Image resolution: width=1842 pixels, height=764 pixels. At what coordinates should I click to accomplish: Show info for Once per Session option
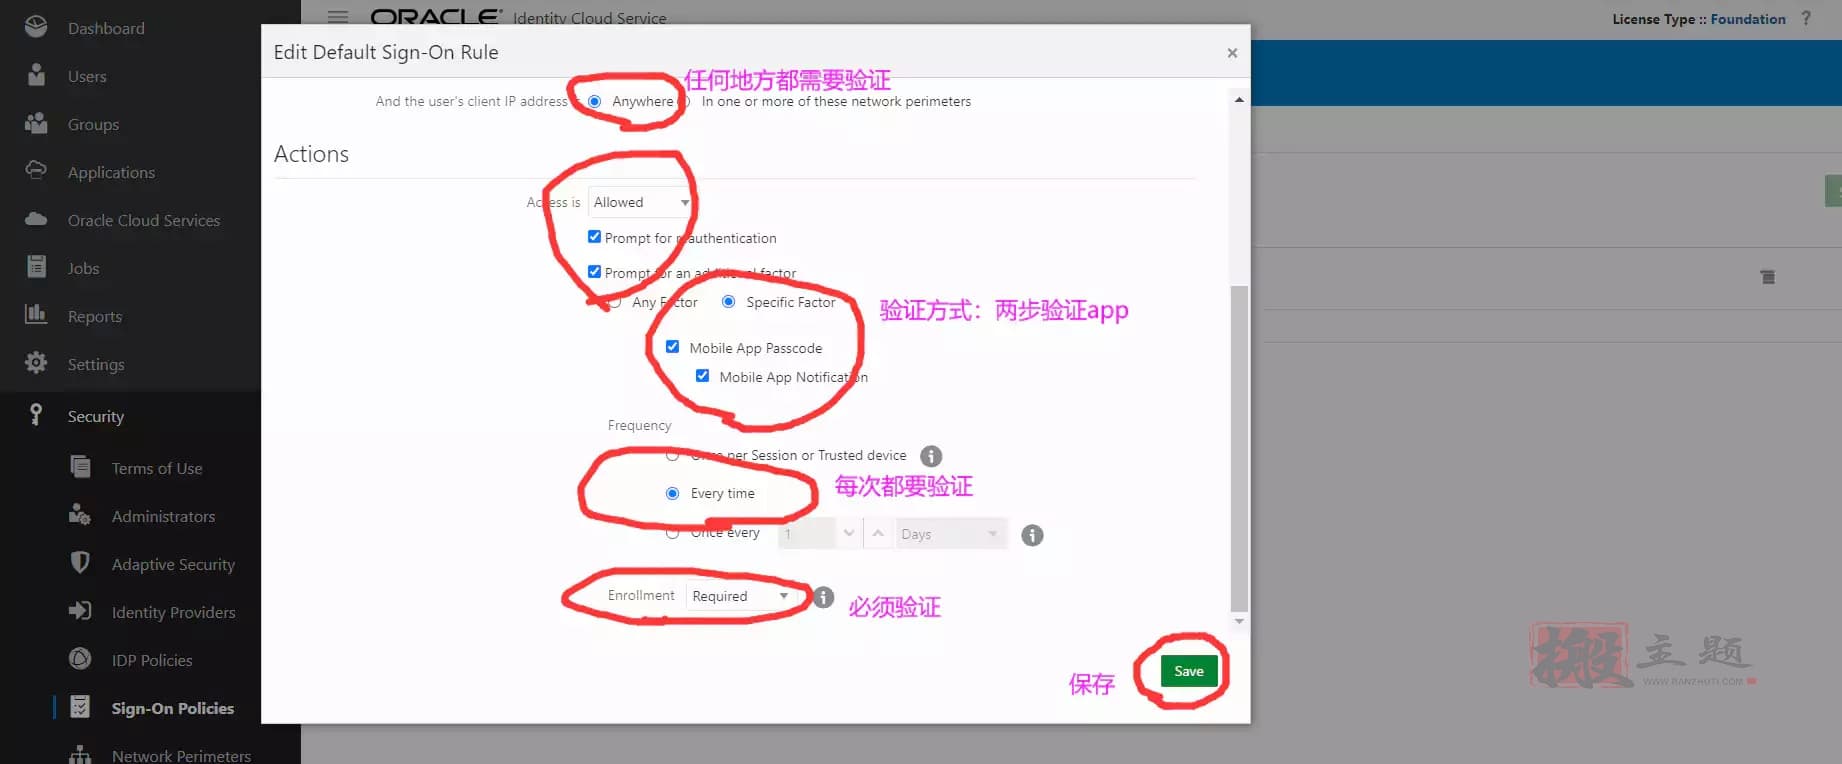(x=931, y=456)
